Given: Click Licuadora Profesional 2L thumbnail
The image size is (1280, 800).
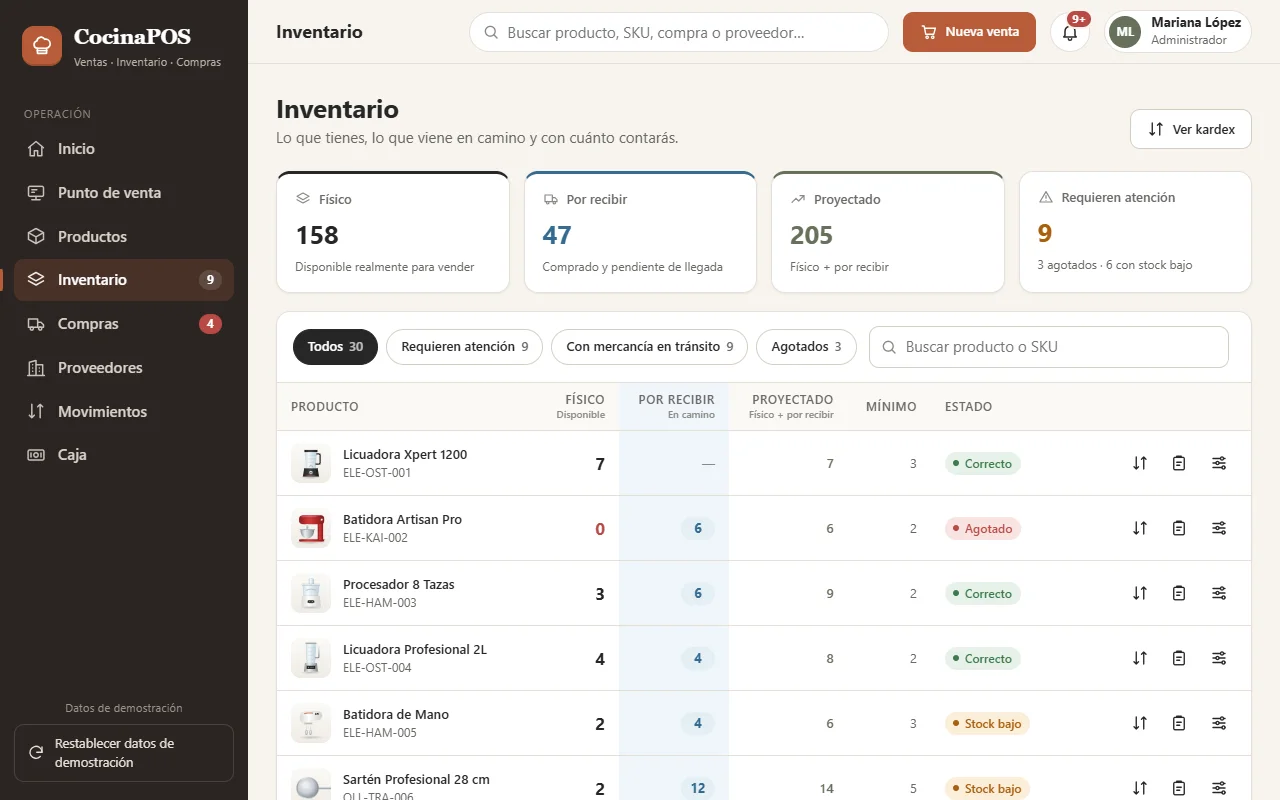Looking at the screenshot, I should pos(311,658).
